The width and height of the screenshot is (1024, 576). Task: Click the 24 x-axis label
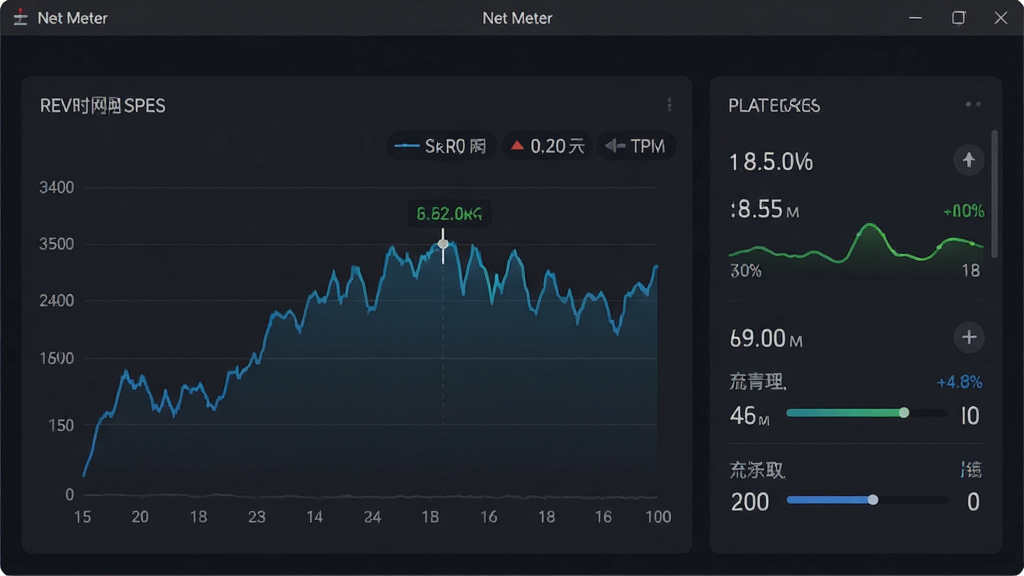coord(372,517)
